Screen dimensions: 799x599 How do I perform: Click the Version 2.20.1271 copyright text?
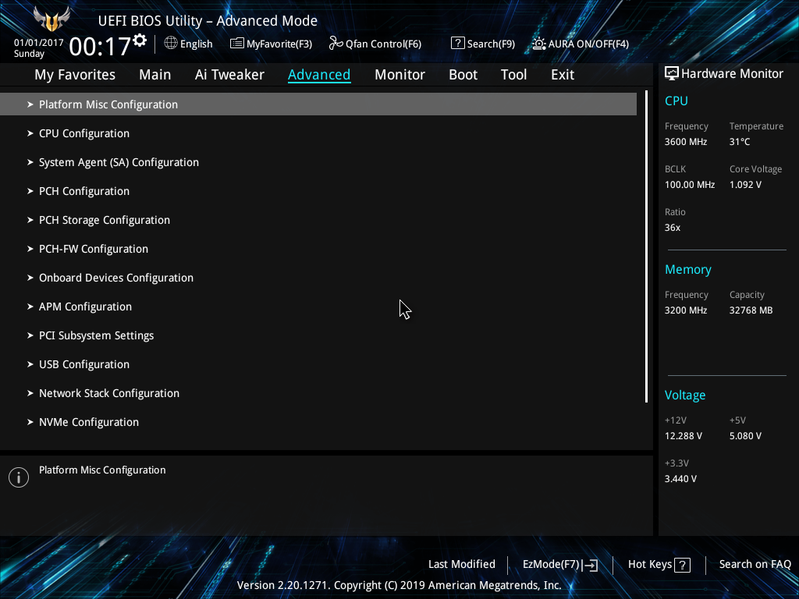click(x=399, y=585)
